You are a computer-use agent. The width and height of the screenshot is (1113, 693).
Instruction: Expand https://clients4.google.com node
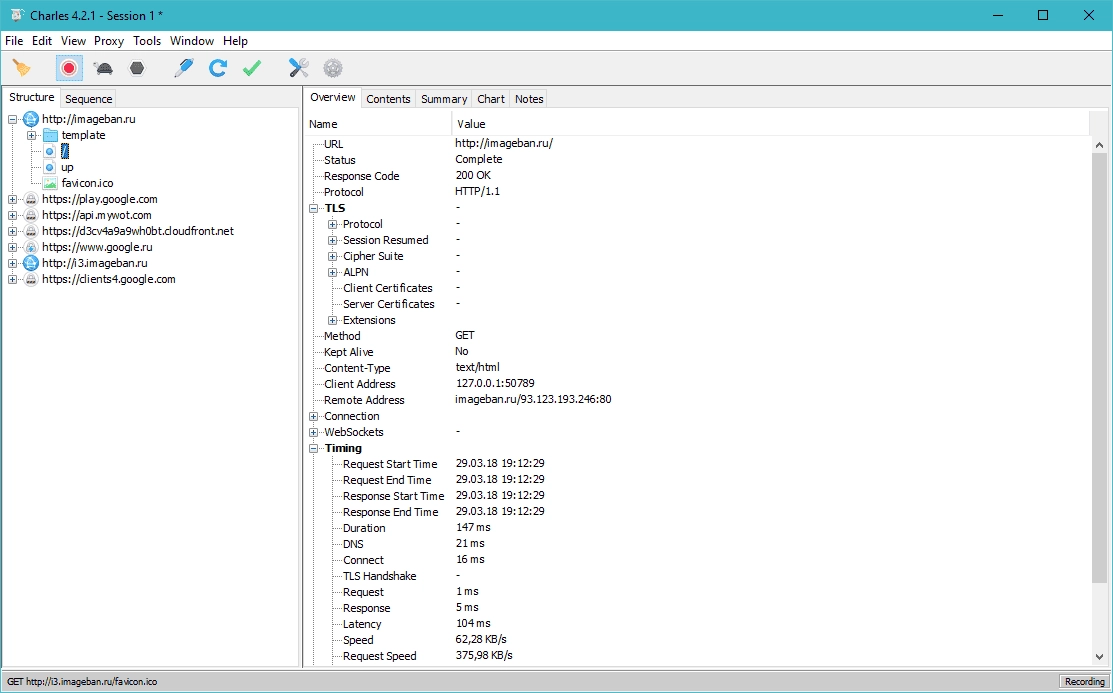pos(12,280)
